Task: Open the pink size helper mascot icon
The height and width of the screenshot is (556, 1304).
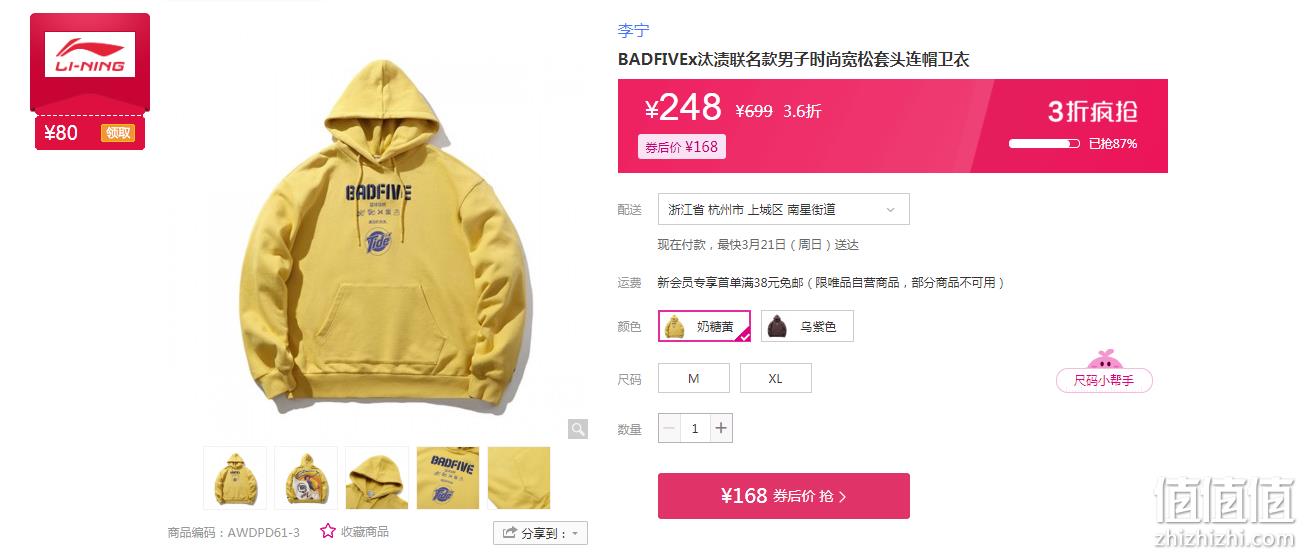Action: 1104,360
